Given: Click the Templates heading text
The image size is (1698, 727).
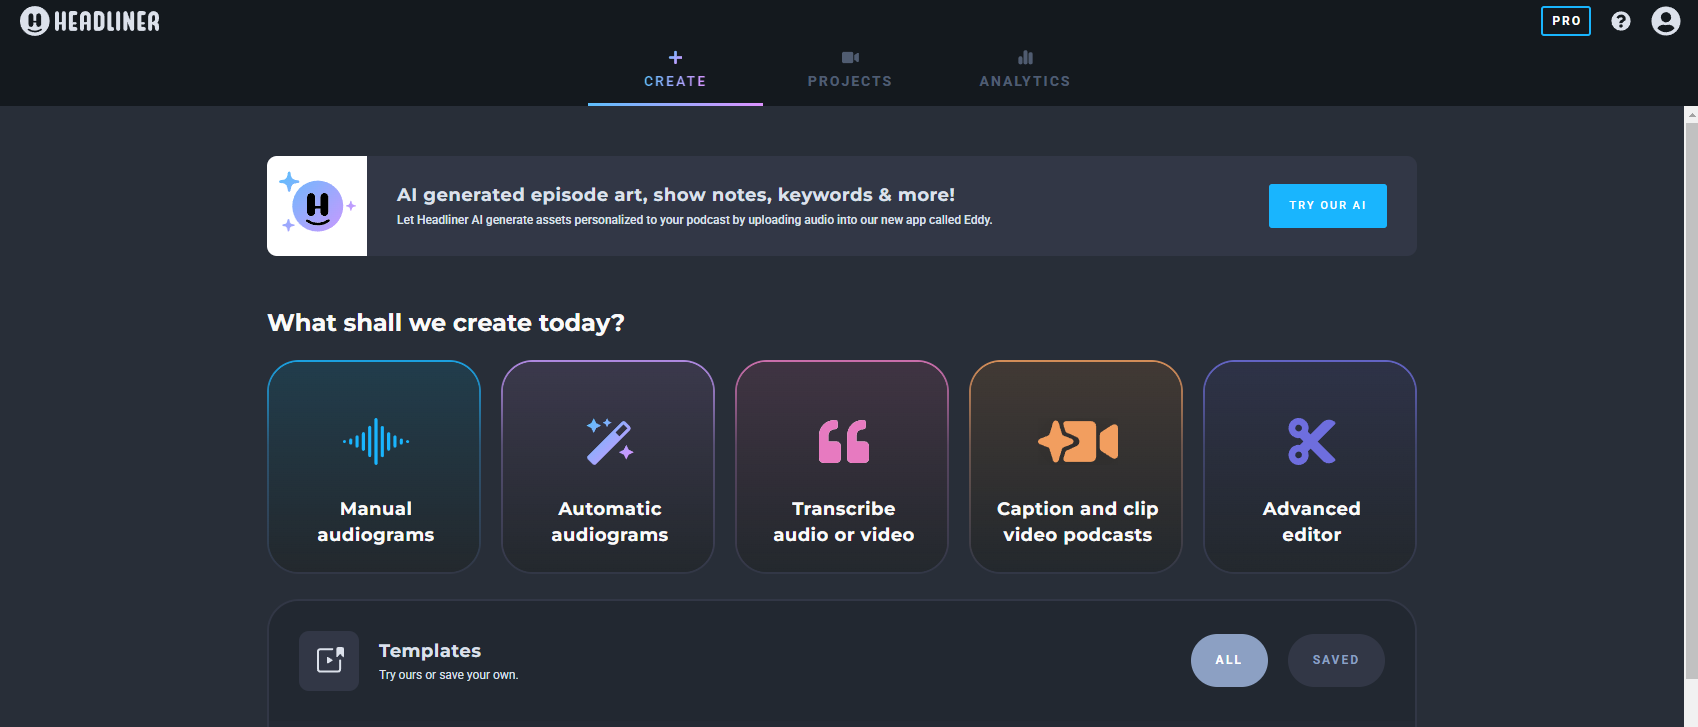Looking at the screenshot, I should click(430, 651).
